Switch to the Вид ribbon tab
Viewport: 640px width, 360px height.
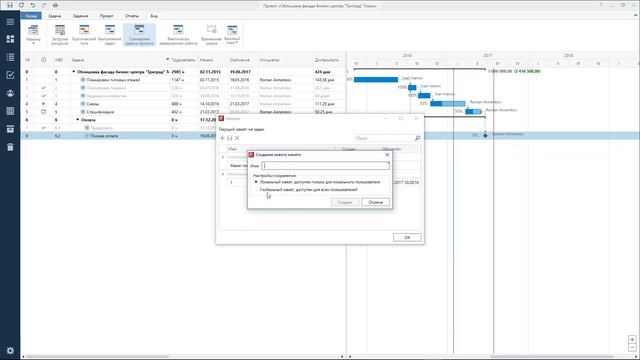[x=154, y=16]
